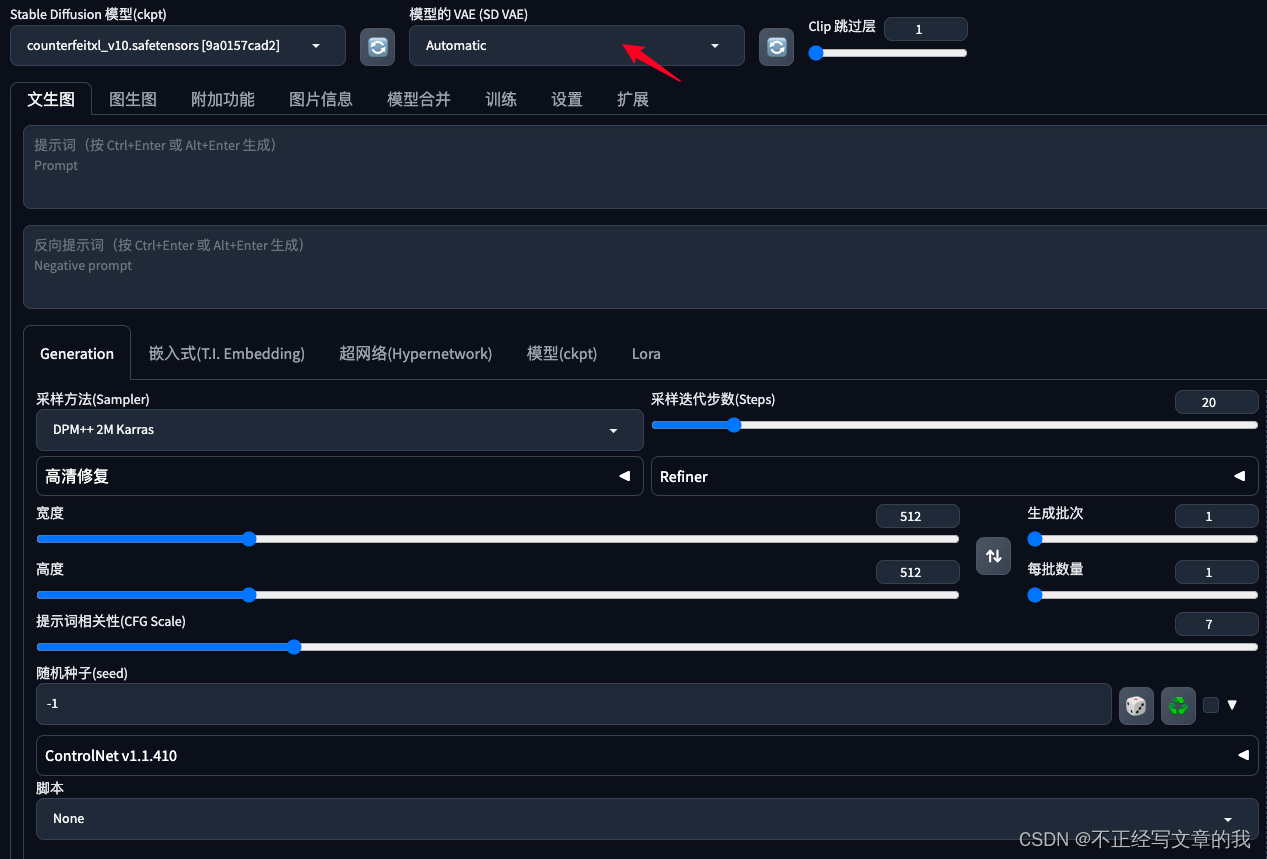1267x859 pixels.
Task: Click the 每批数量 slider
Action: coord(1143,595)
